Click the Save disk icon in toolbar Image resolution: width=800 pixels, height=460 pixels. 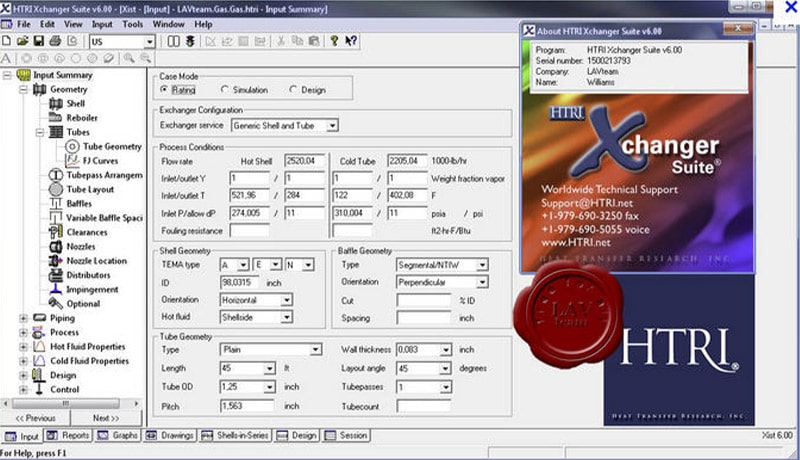(38, 41)
